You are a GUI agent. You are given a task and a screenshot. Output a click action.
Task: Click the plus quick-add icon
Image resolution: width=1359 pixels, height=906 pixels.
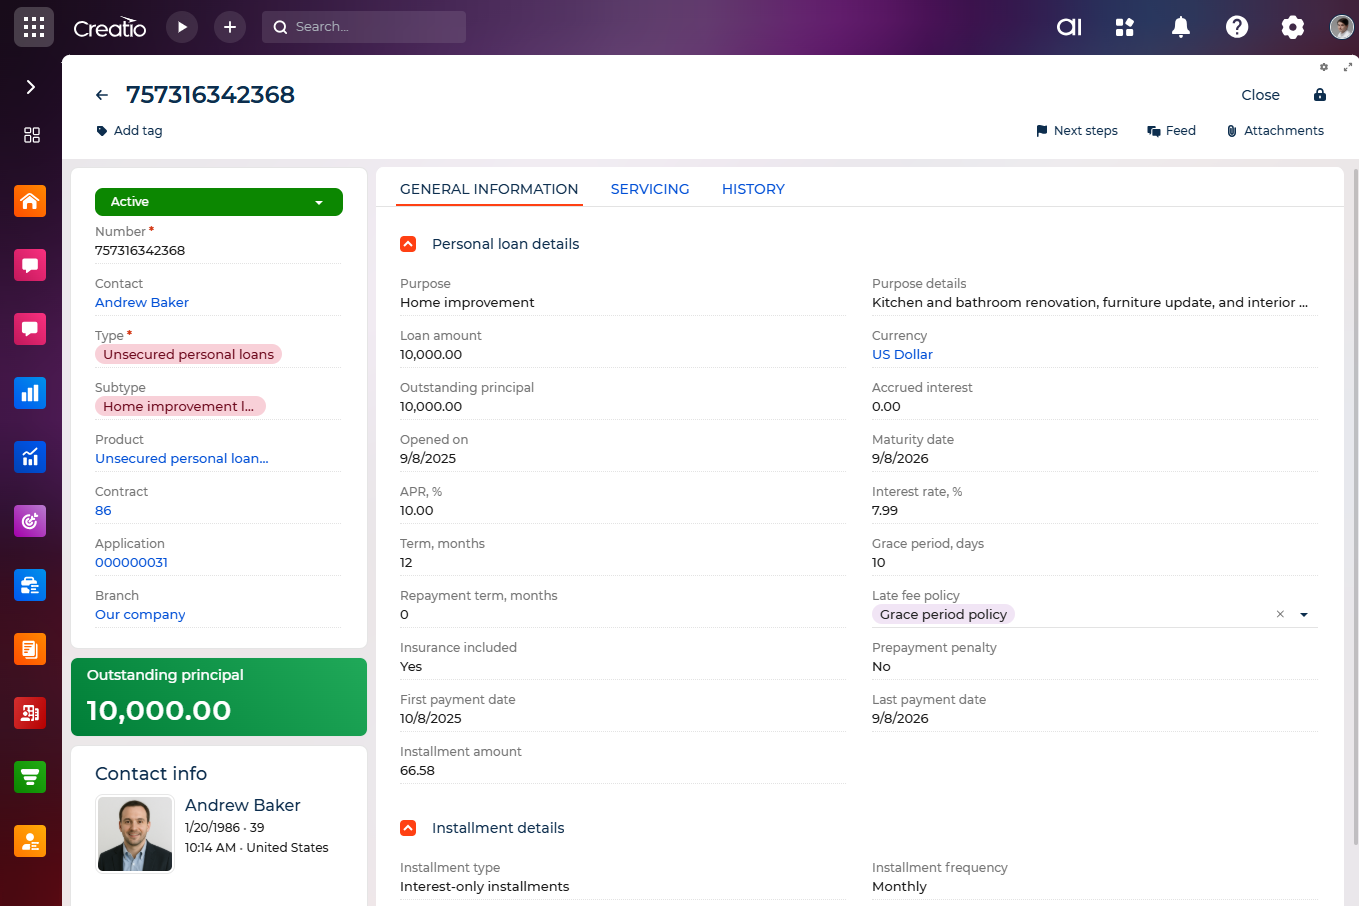pos(230,27)
